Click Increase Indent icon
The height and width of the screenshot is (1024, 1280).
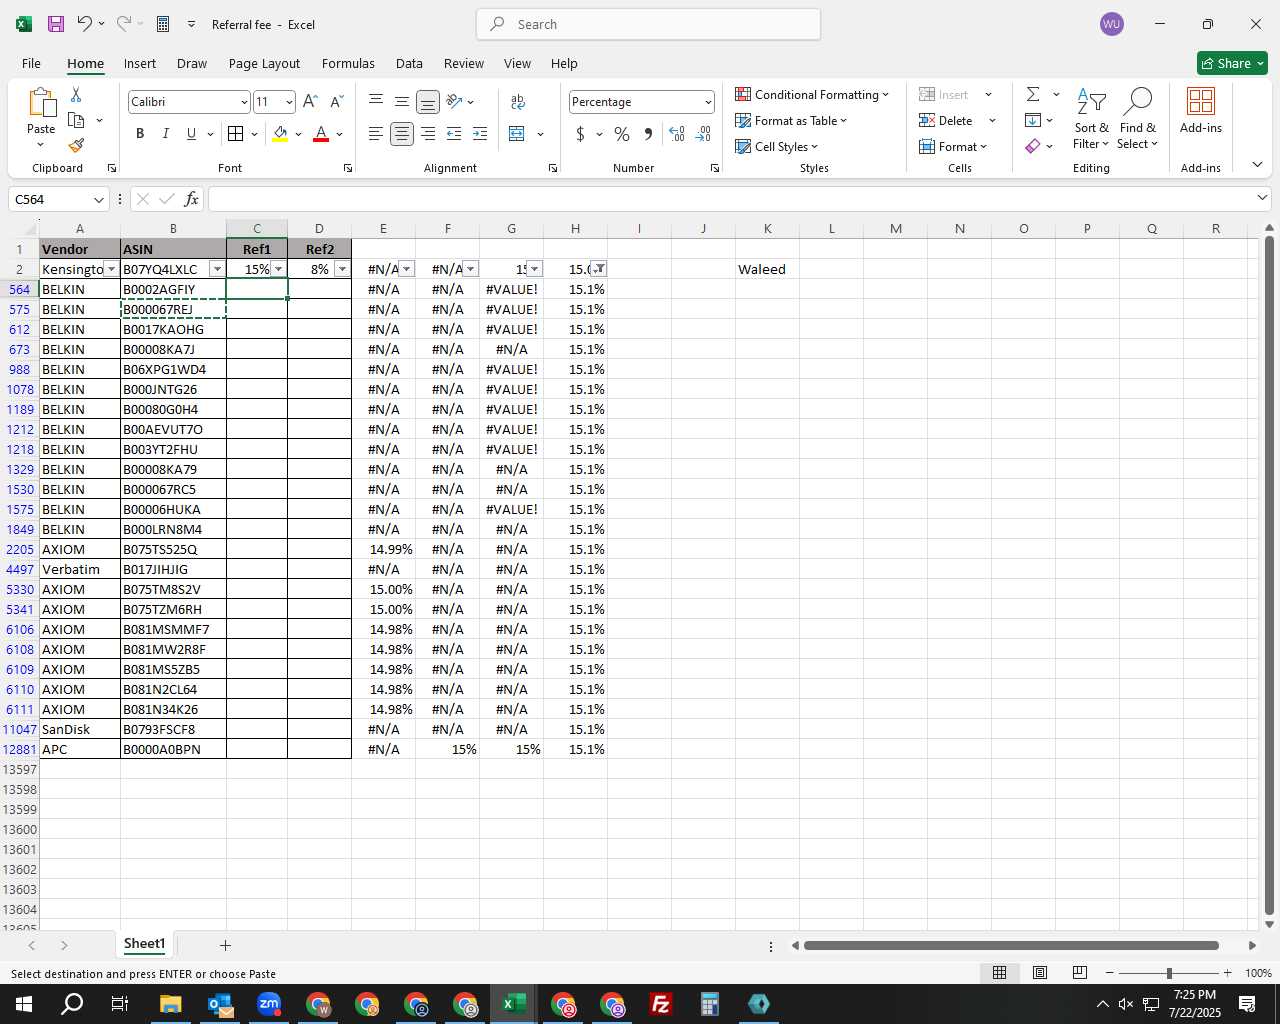point(480,133)
